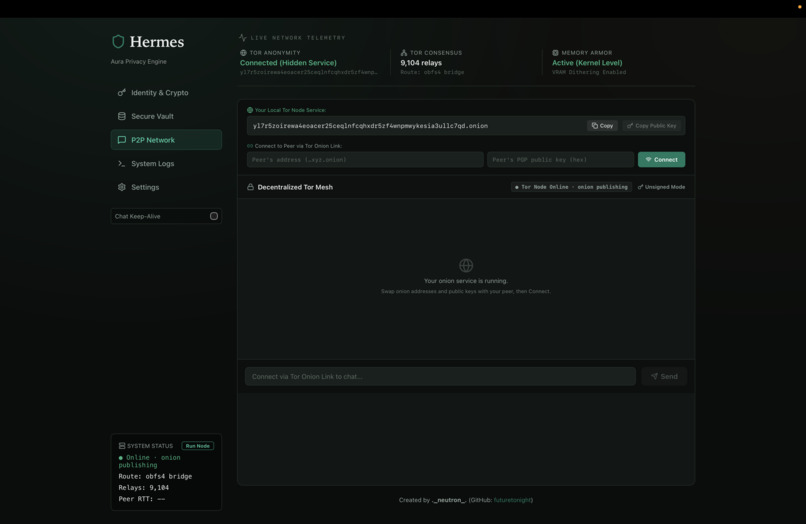Screen dimensions: 806x524
Task: Click the Relays: 9,104 line in System Status
Action: point(143,487)
